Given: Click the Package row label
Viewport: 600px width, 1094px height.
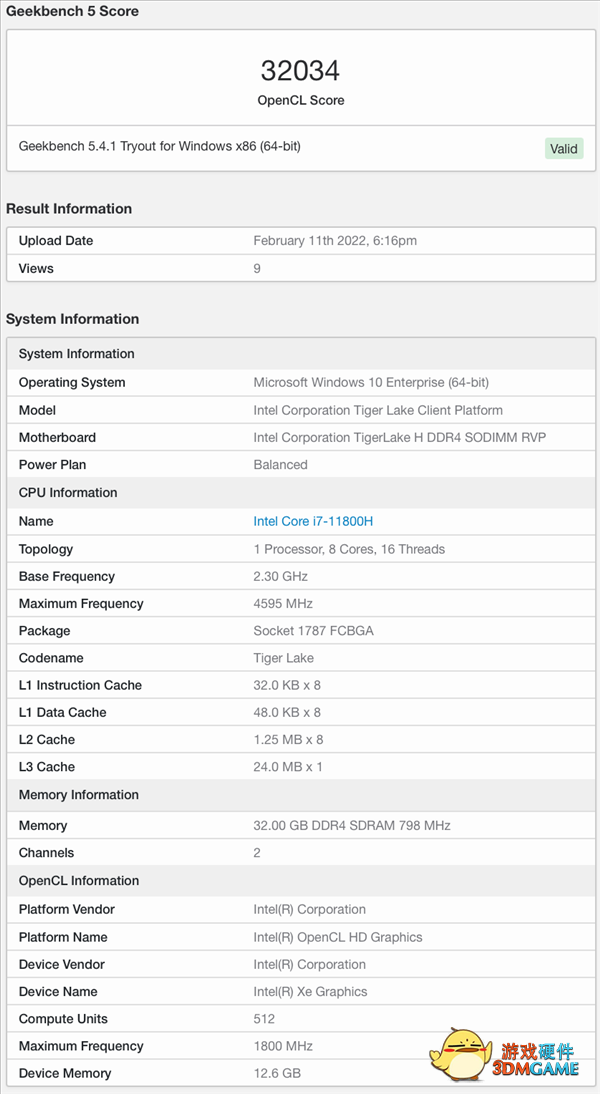Looking at the screenshot, I should click(x=45, y=631).
